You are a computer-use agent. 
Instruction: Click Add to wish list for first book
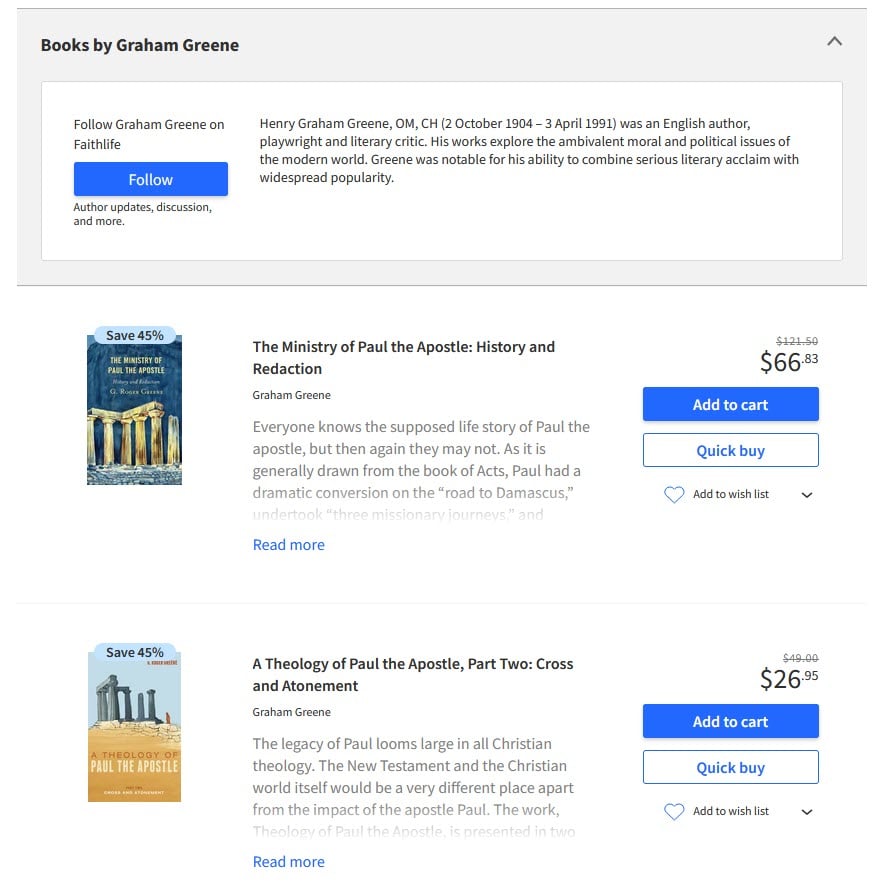click(731, 494)
